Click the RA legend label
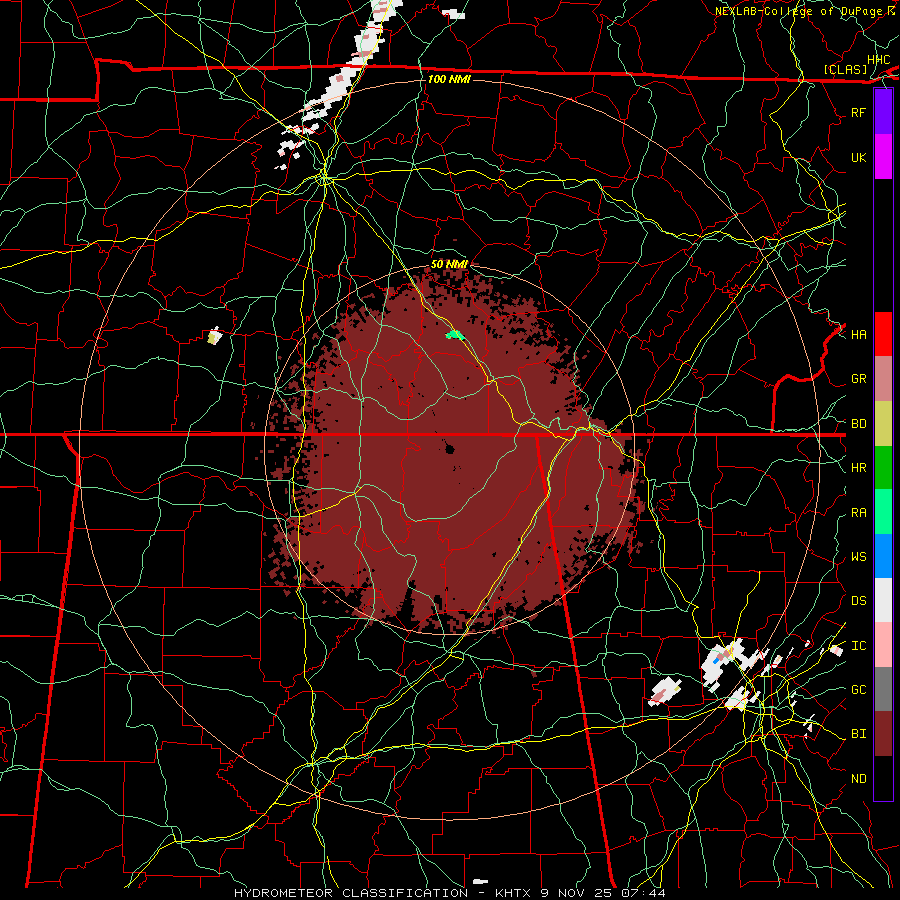The image size is (900, 900). coord(858,513)
